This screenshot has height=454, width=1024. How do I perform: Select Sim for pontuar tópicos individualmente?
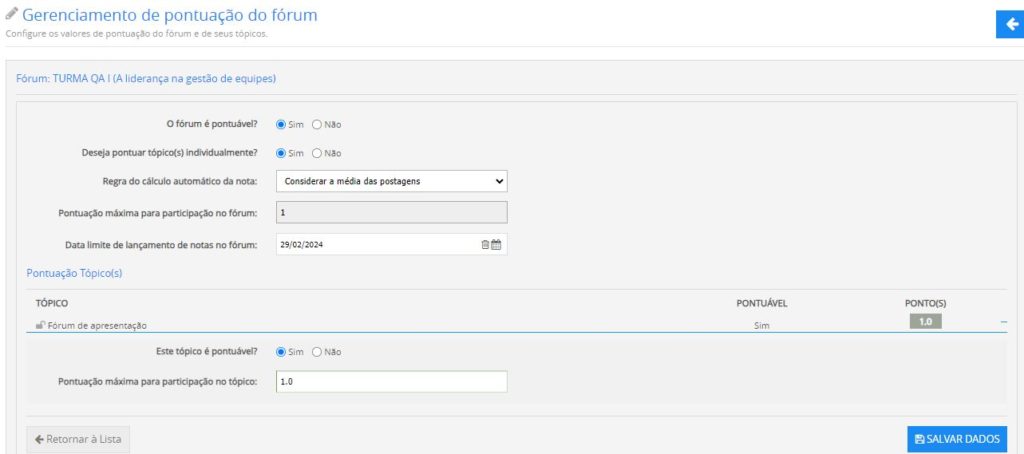[x=281, y=153]
